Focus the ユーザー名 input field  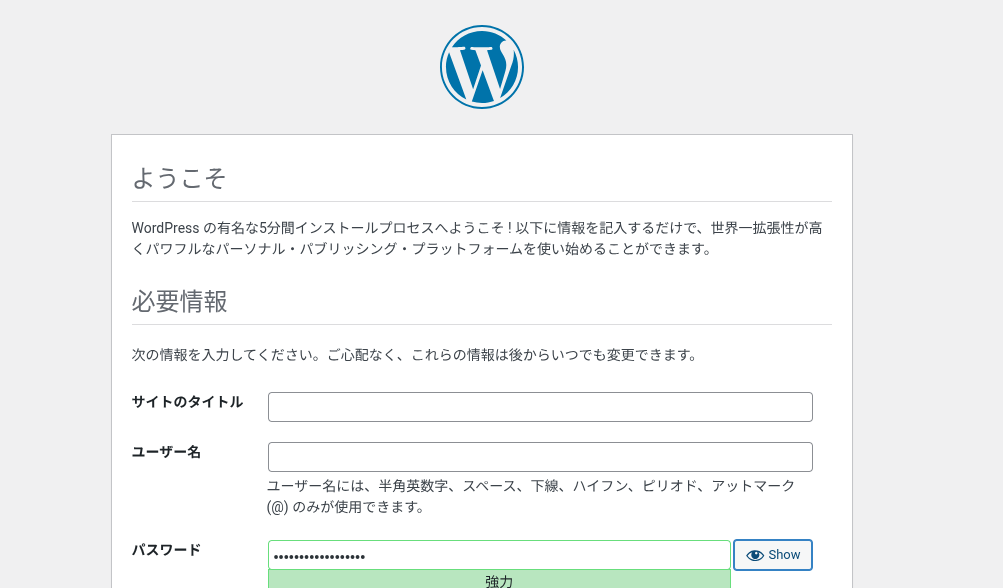[540, 457]
